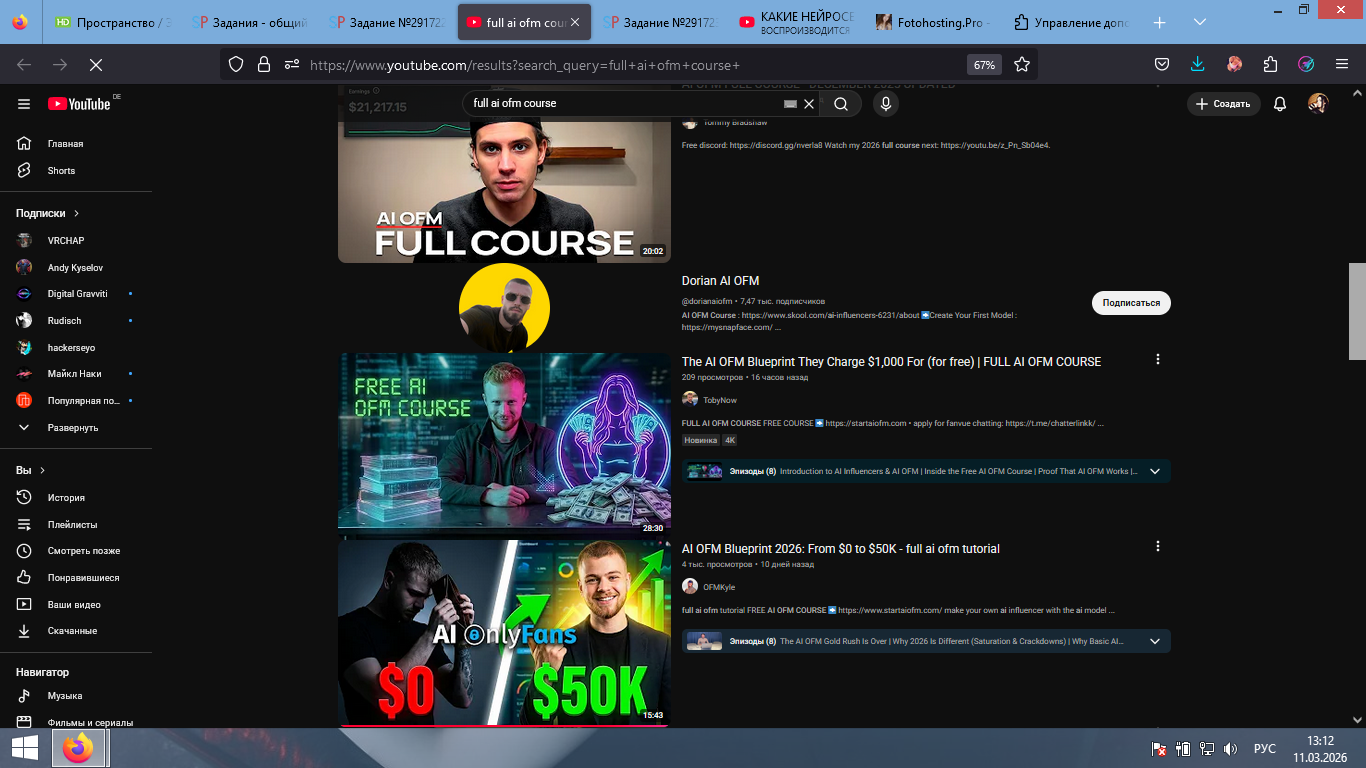Switch to the Пространство tab
Viewport: 1366px width, 768px height.
112,22
